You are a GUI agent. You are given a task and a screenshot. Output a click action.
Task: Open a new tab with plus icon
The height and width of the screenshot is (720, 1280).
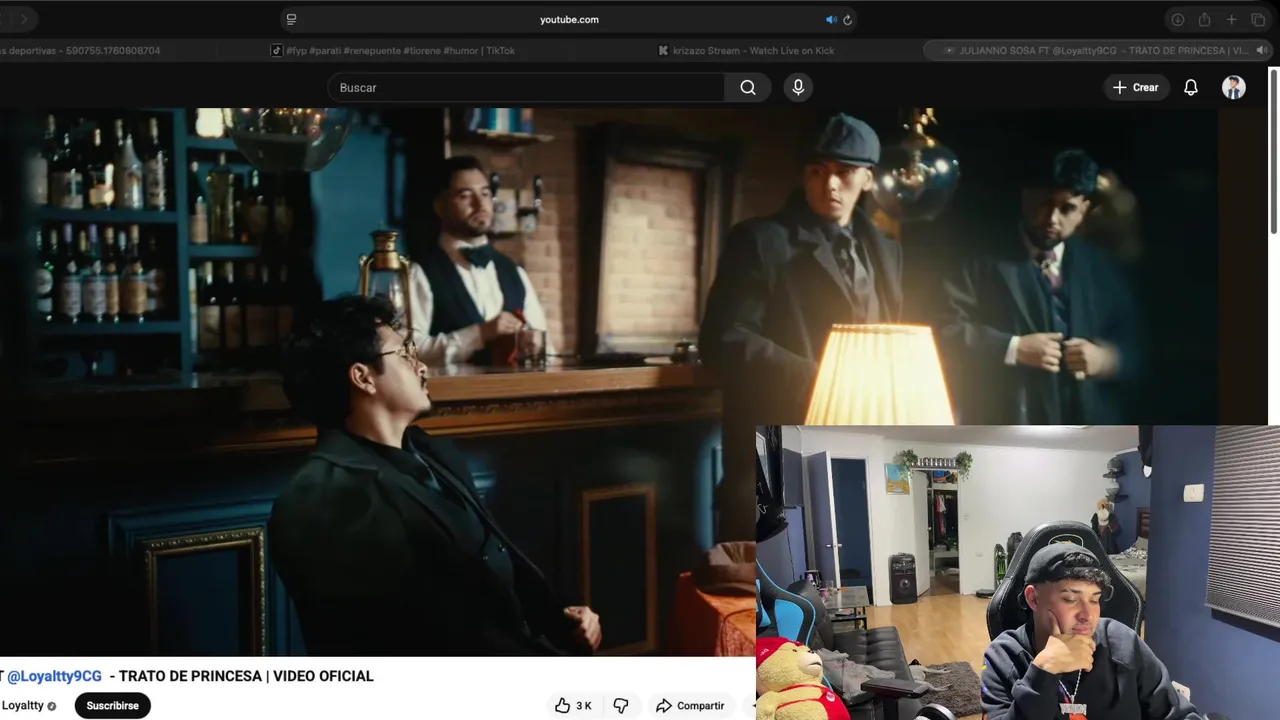click(1231, 19)
